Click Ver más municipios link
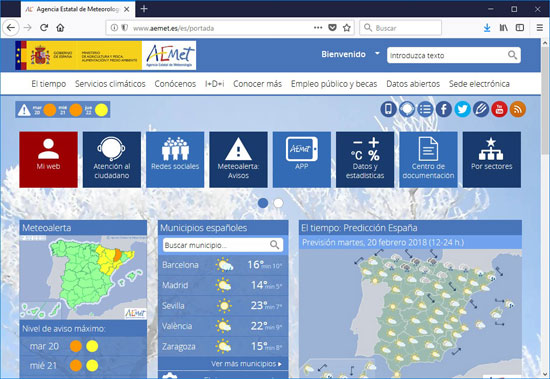This screenshot has height=379, width=550. pos(246,364)
